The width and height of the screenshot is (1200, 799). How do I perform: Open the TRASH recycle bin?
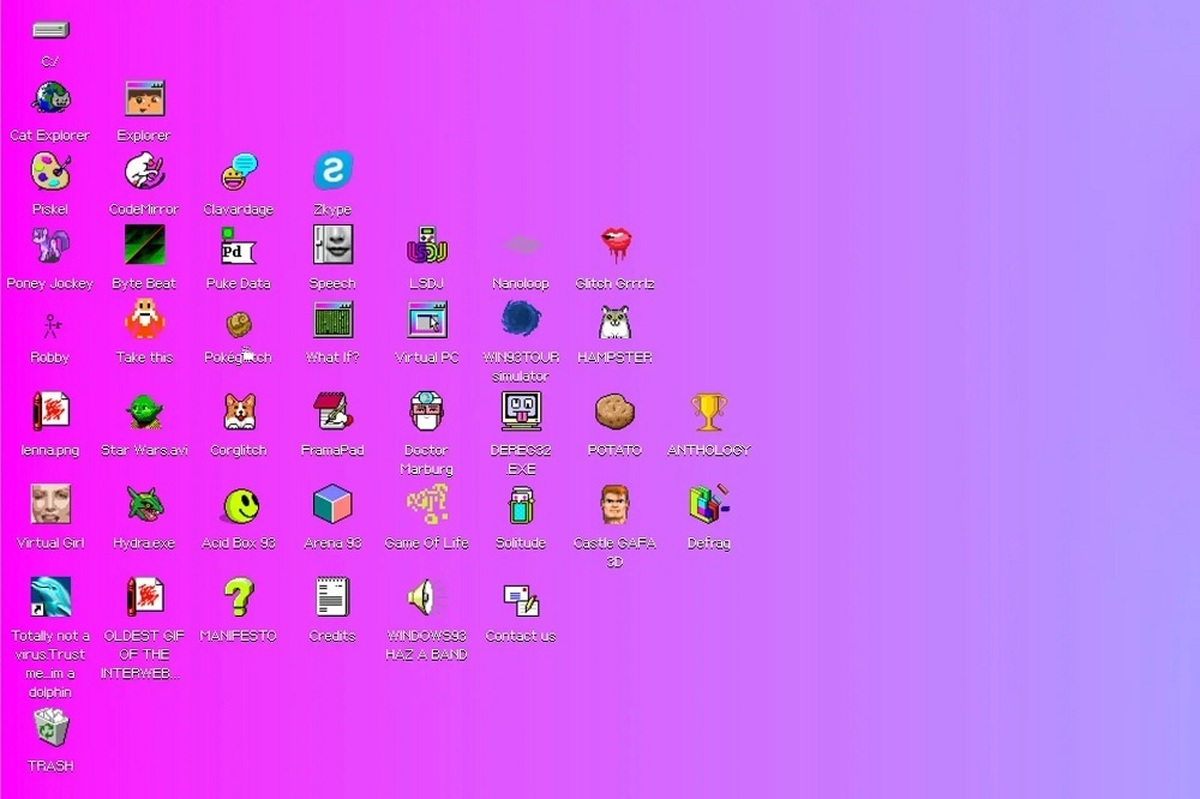click(50, 729)
